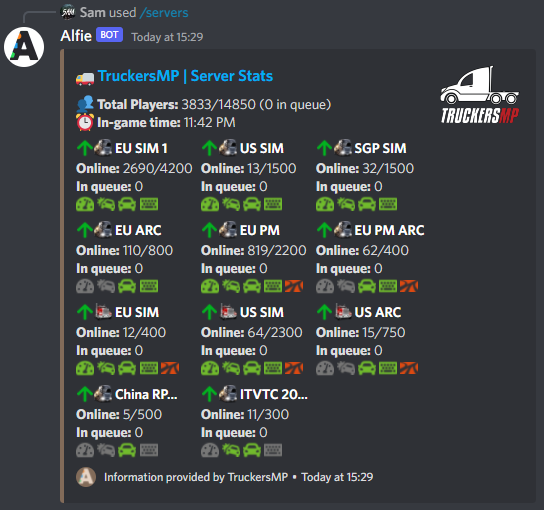This screenshot has width=544, height=510.
Task: Click the speed limiter icon under top US SIM
Action: click(210, 204)
